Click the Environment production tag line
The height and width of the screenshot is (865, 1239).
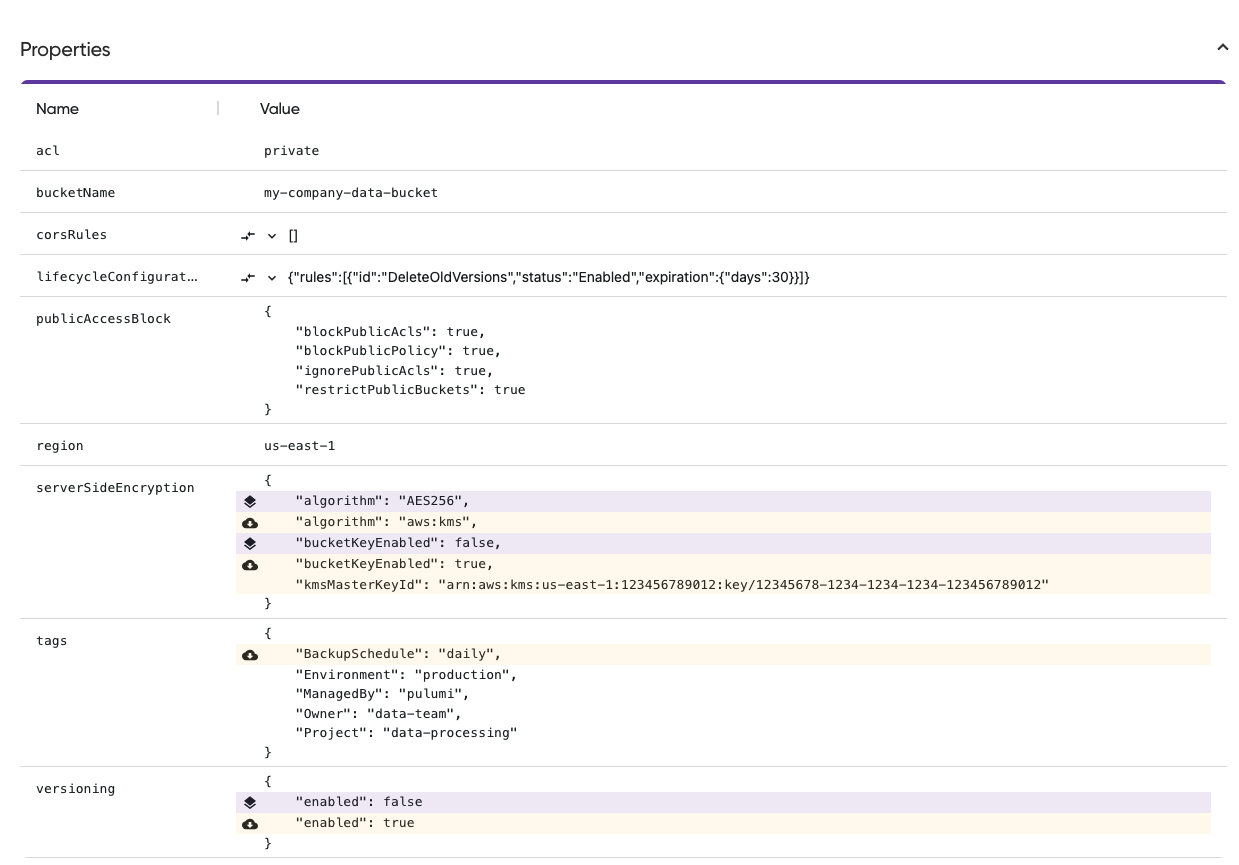click(x=406, y=675)
